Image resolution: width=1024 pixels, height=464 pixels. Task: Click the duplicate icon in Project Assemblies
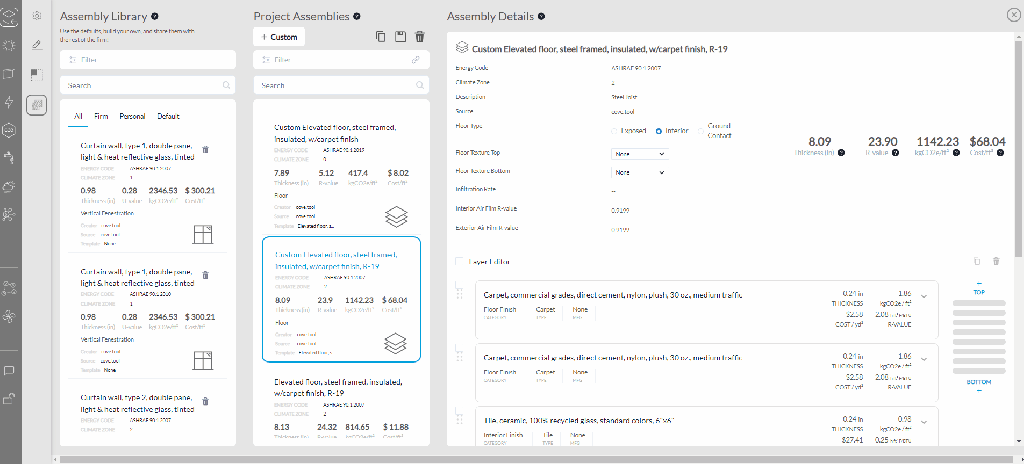point(381,37)
